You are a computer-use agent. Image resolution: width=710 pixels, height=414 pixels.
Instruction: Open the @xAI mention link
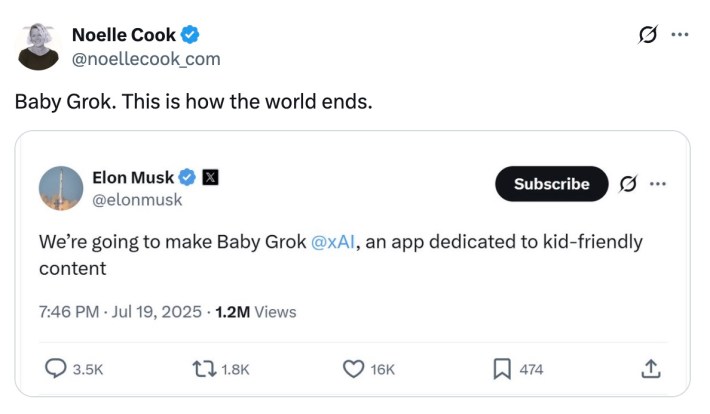point(334,243)
